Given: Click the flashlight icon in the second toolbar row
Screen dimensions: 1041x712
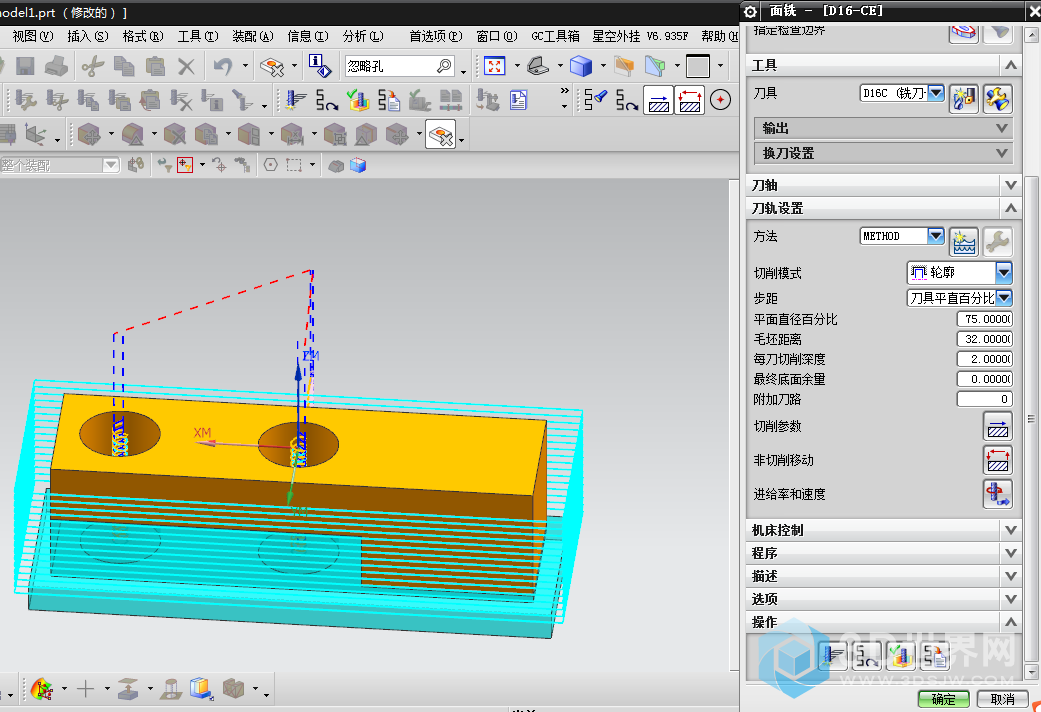Looking at the screenshot, I should (x=596, y=100).
